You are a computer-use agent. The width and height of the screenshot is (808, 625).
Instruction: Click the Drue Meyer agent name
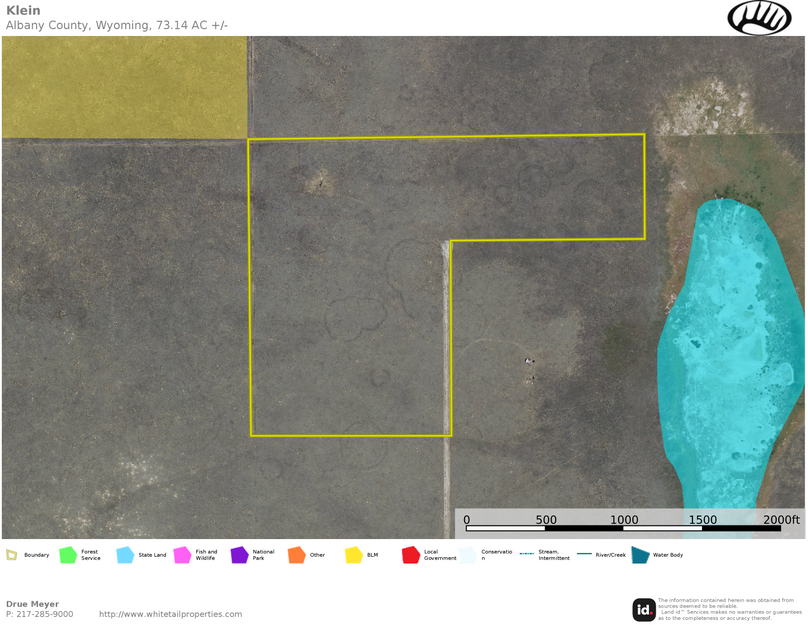pyautogui.click(x=32, y=604)
